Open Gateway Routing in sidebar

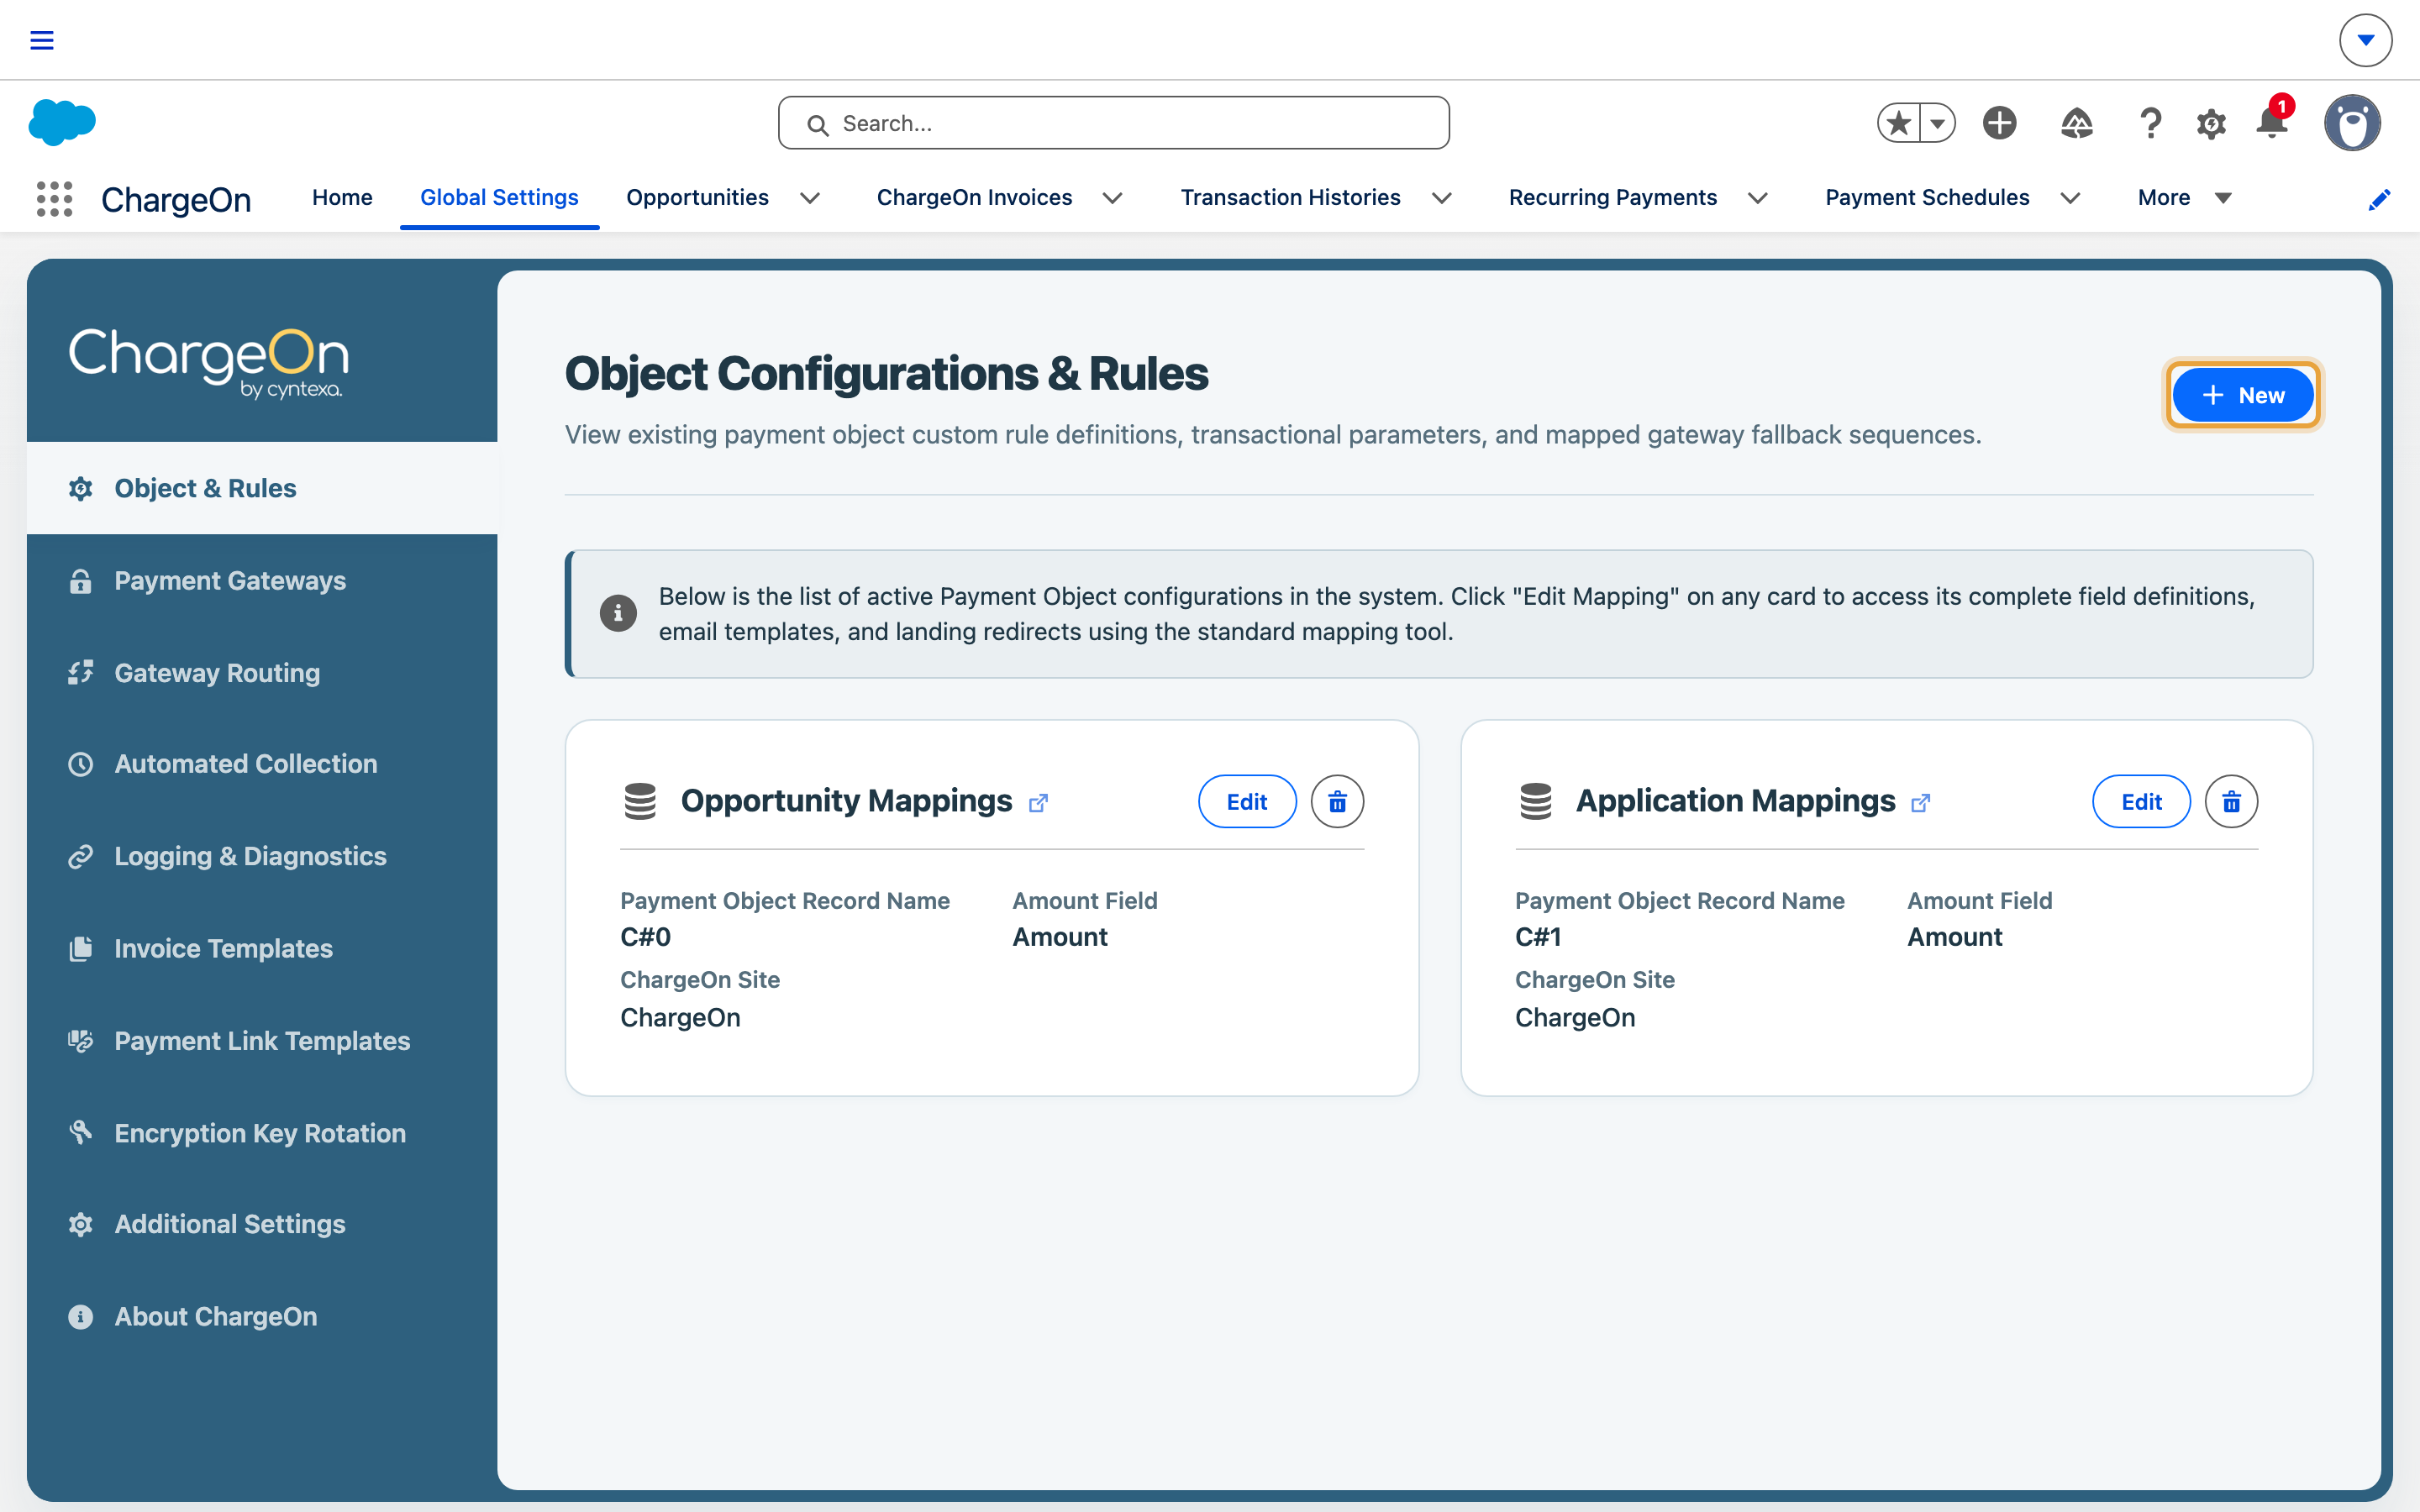click(262, 673)
